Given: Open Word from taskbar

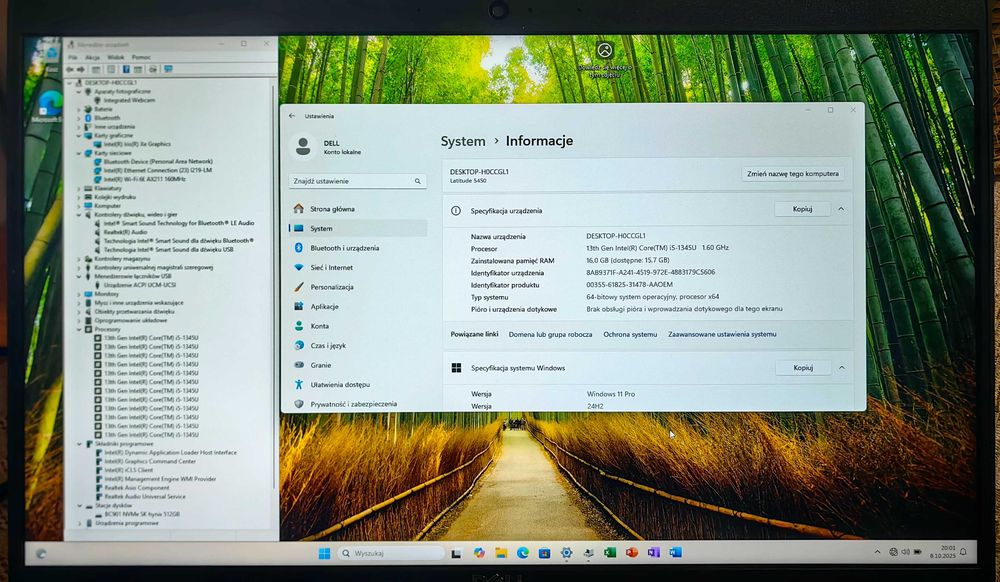Looking at the screenshot, I should [x=675, y=553].
